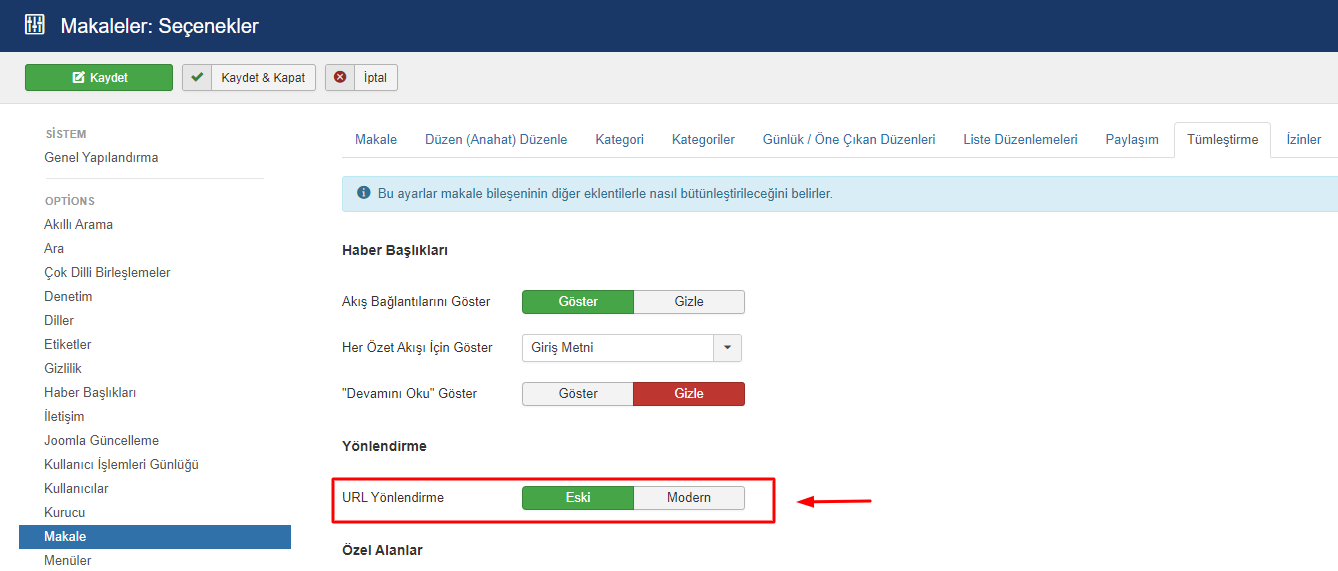Open the Paylaşım tab
Viewport: 1338px width, 571px height.
[1131, 140]
